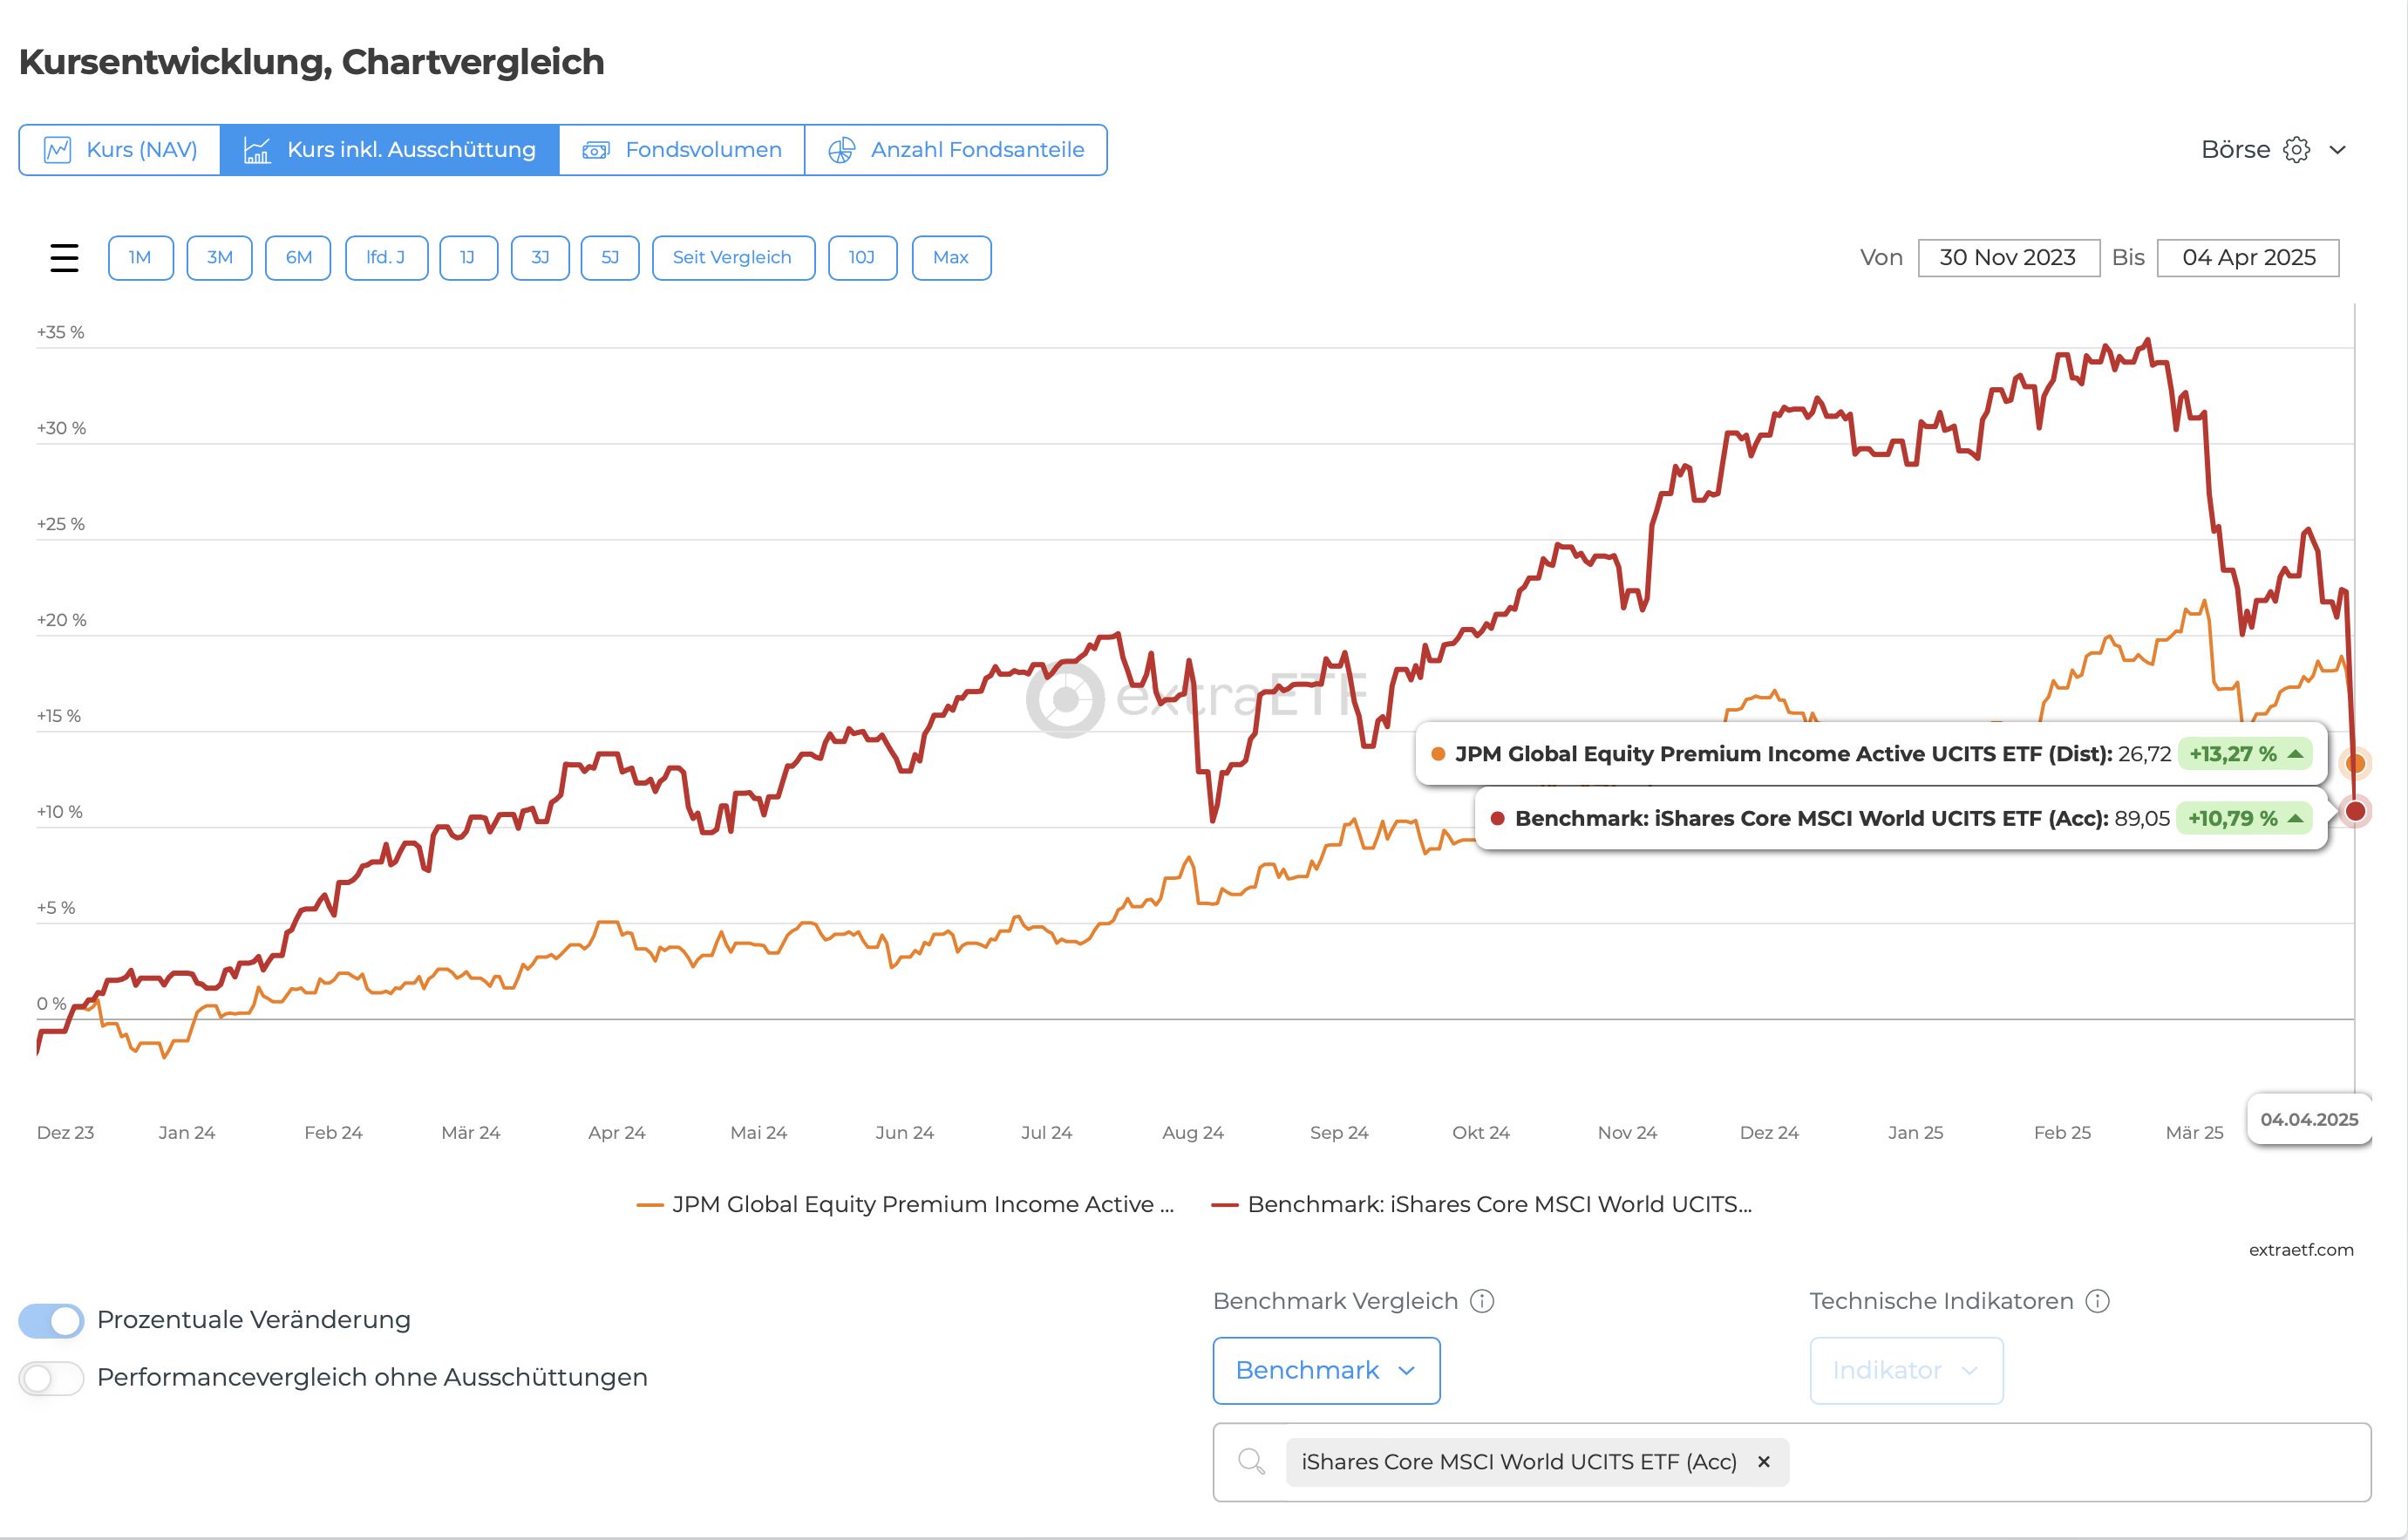Click the Von date field
This screenshot has width=2408, height=1540.
tap(2008, 258)
